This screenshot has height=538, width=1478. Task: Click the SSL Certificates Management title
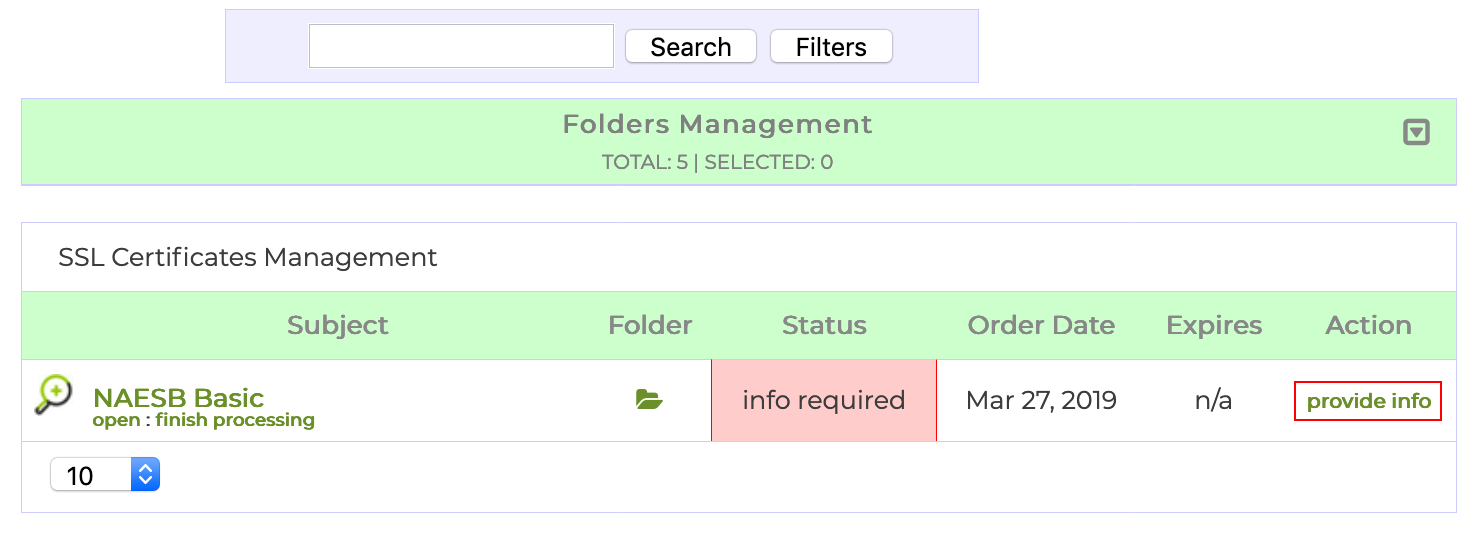(x=248, y=257)
